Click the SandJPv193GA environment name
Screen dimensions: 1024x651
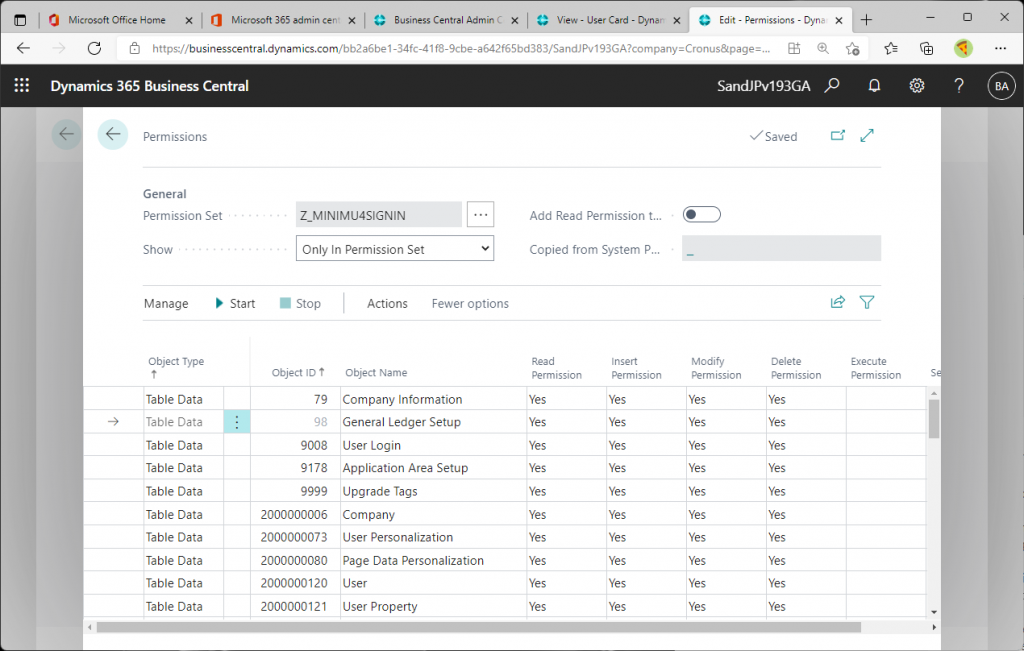tap(763, 86)
